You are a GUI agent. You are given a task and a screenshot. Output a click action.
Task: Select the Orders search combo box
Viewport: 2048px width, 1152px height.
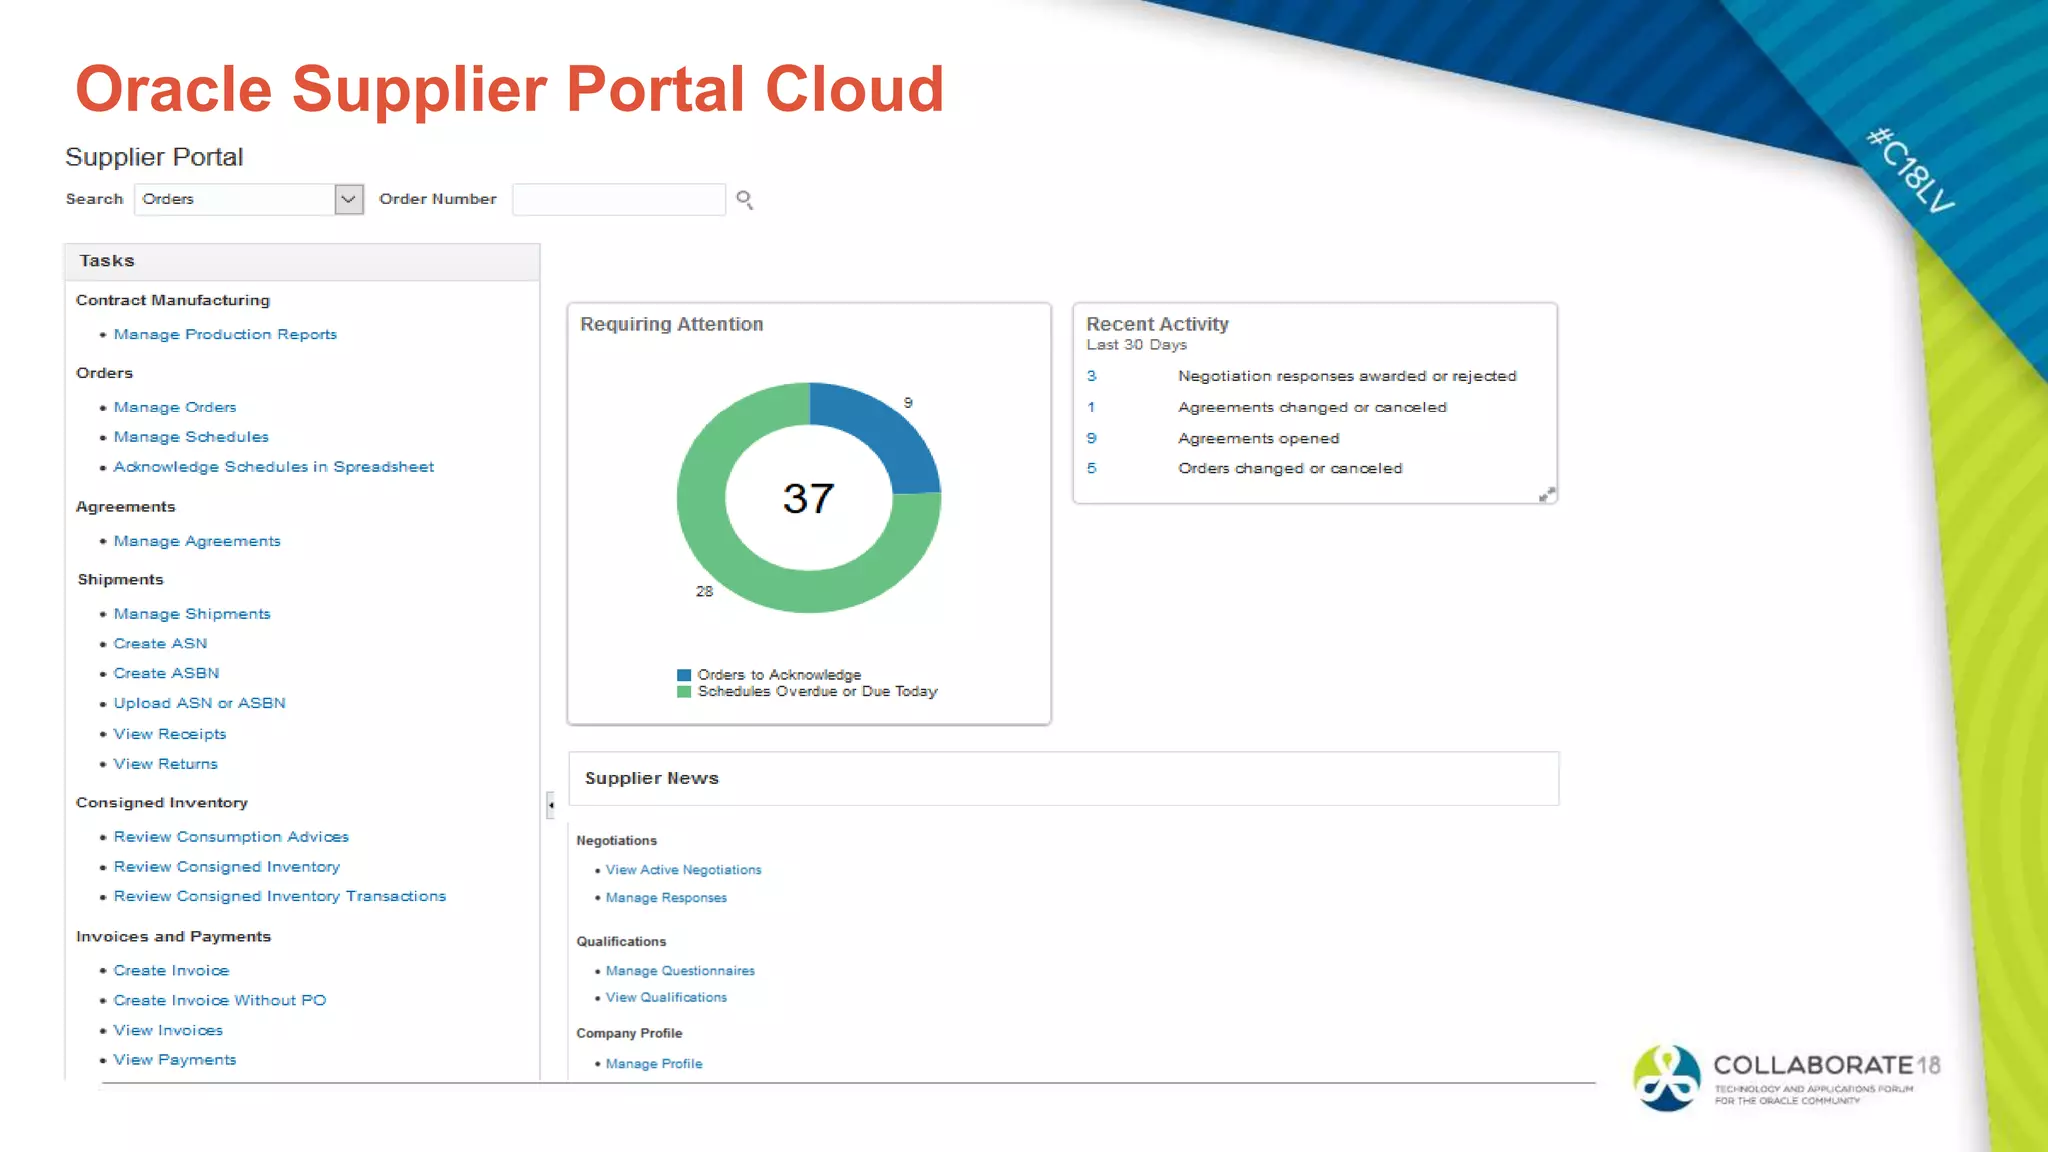248,199
